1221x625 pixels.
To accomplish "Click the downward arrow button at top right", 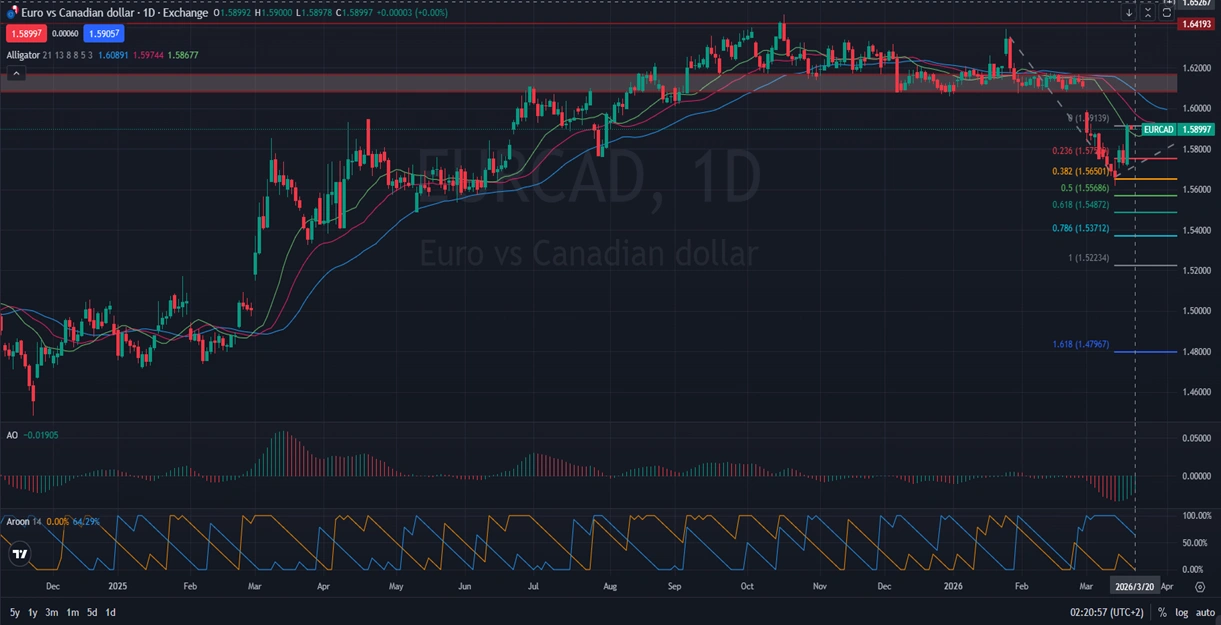I will point(1129,13).
